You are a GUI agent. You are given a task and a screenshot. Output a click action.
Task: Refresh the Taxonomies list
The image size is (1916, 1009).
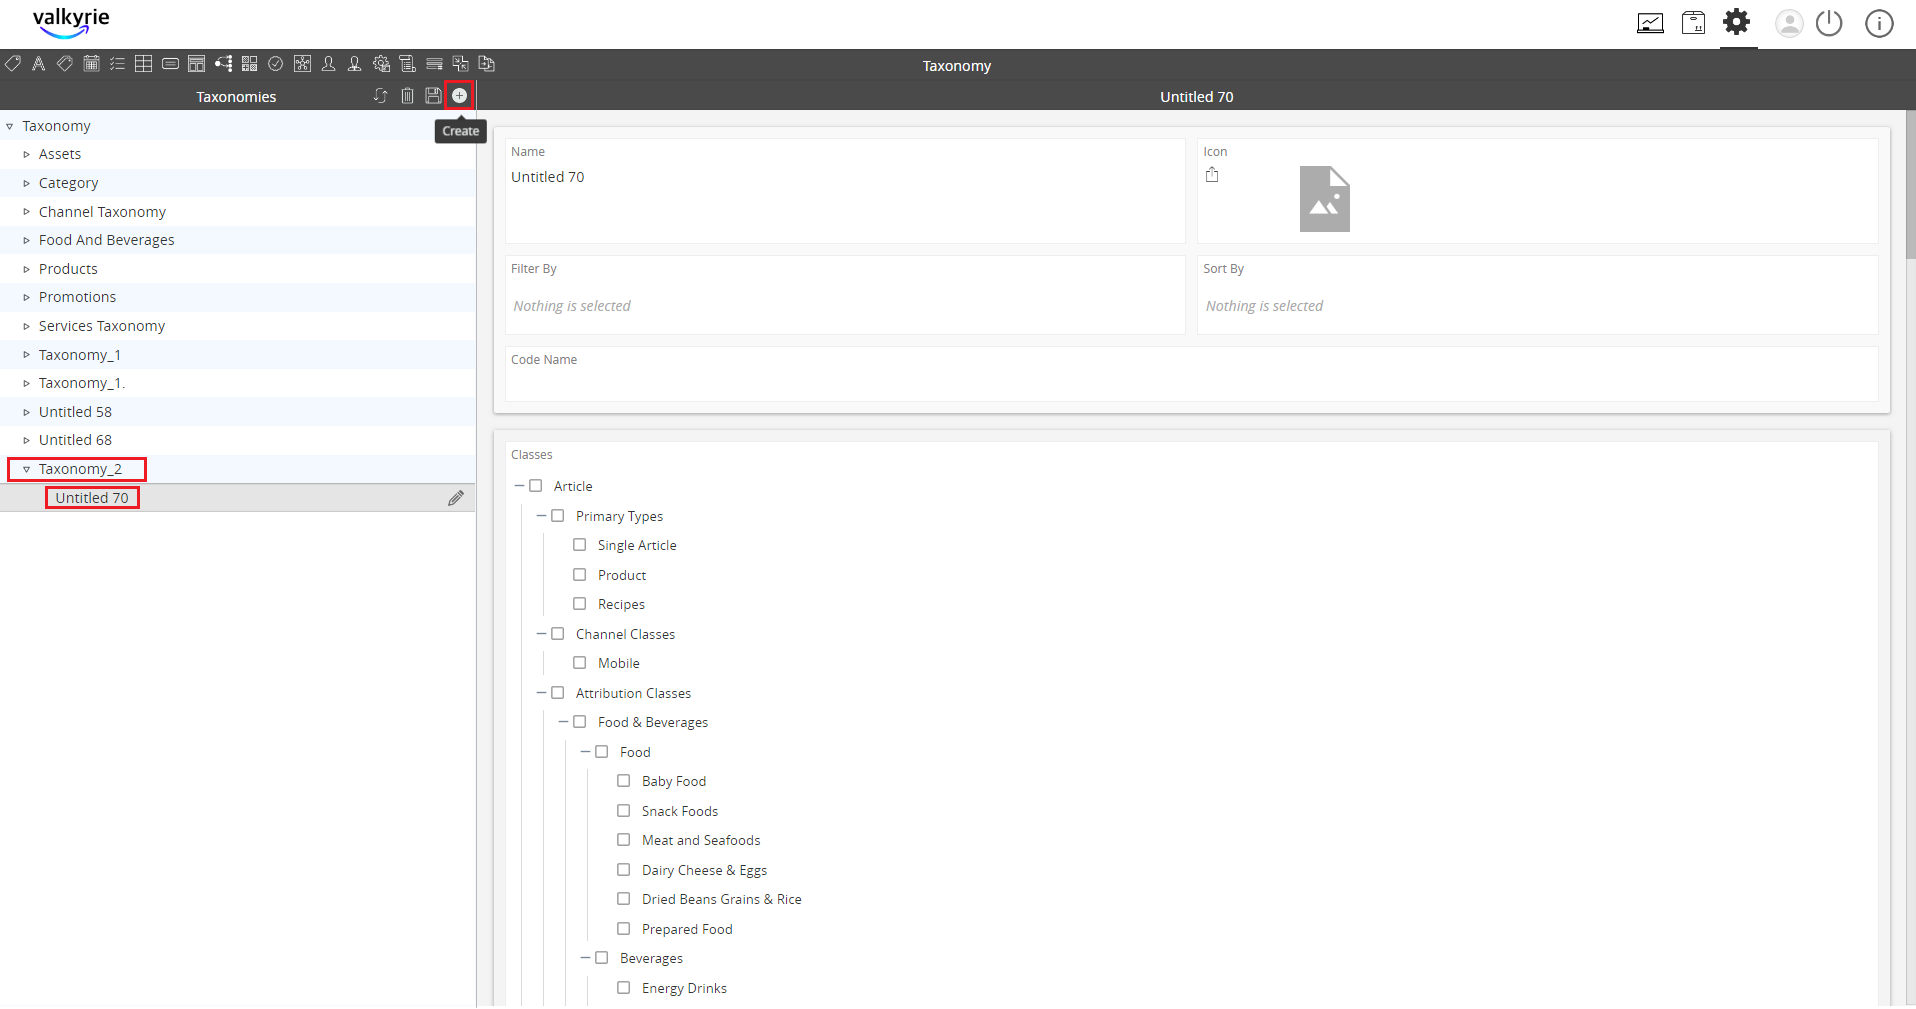click(x=380, y=96)
